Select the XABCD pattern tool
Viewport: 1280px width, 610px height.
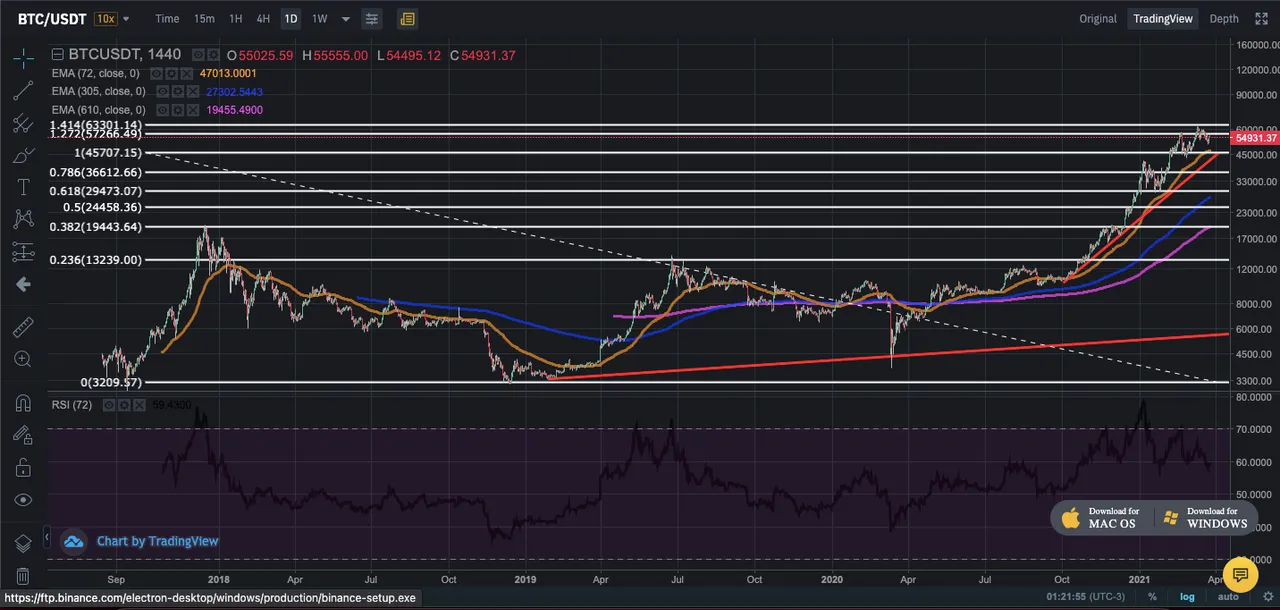[x=23, y=219]
